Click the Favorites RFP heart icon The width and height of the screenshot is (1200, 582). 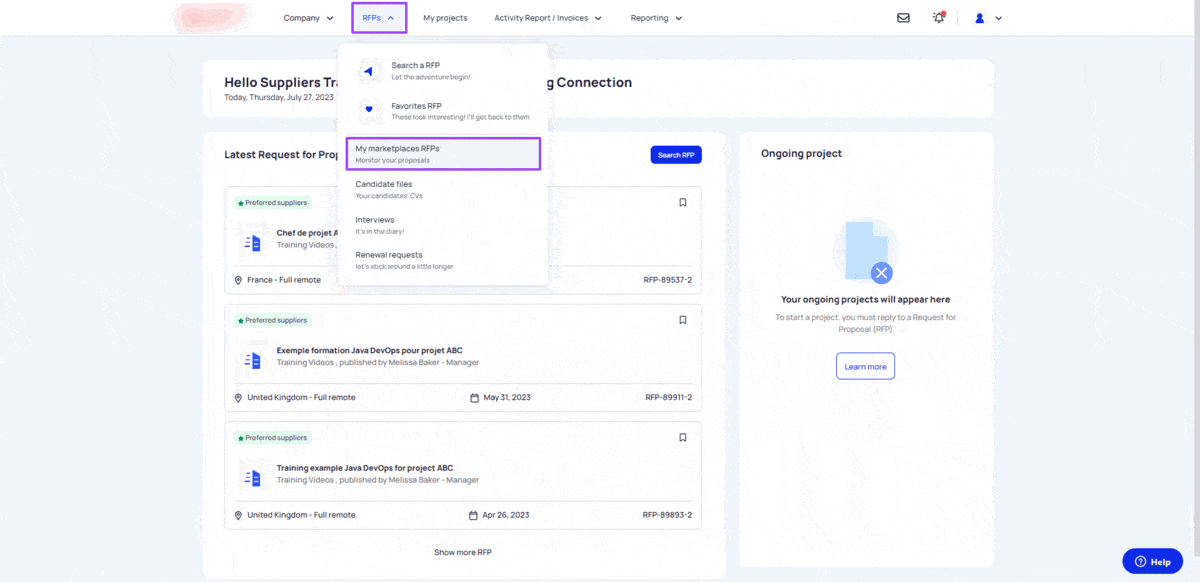click(369, 109)
